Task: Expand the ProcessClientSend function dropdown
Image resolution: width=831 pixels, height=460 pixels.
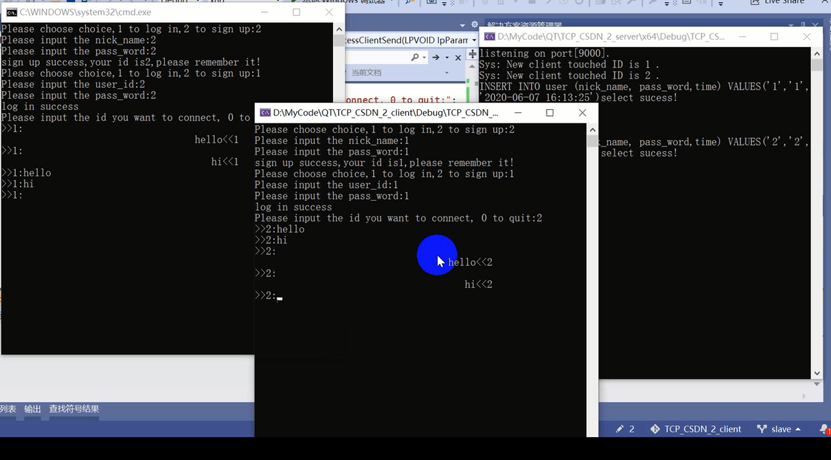Action: (x=474, y=40)
